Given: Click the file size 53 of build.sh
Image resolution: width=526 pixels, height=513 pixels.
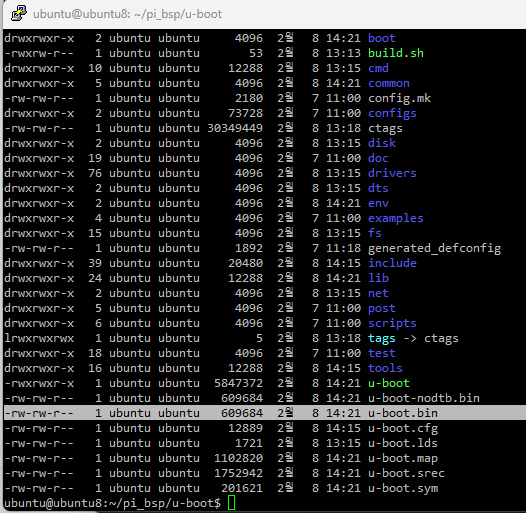Looking at the screenshot, I should pyautogui.click(x=256, y=53).
